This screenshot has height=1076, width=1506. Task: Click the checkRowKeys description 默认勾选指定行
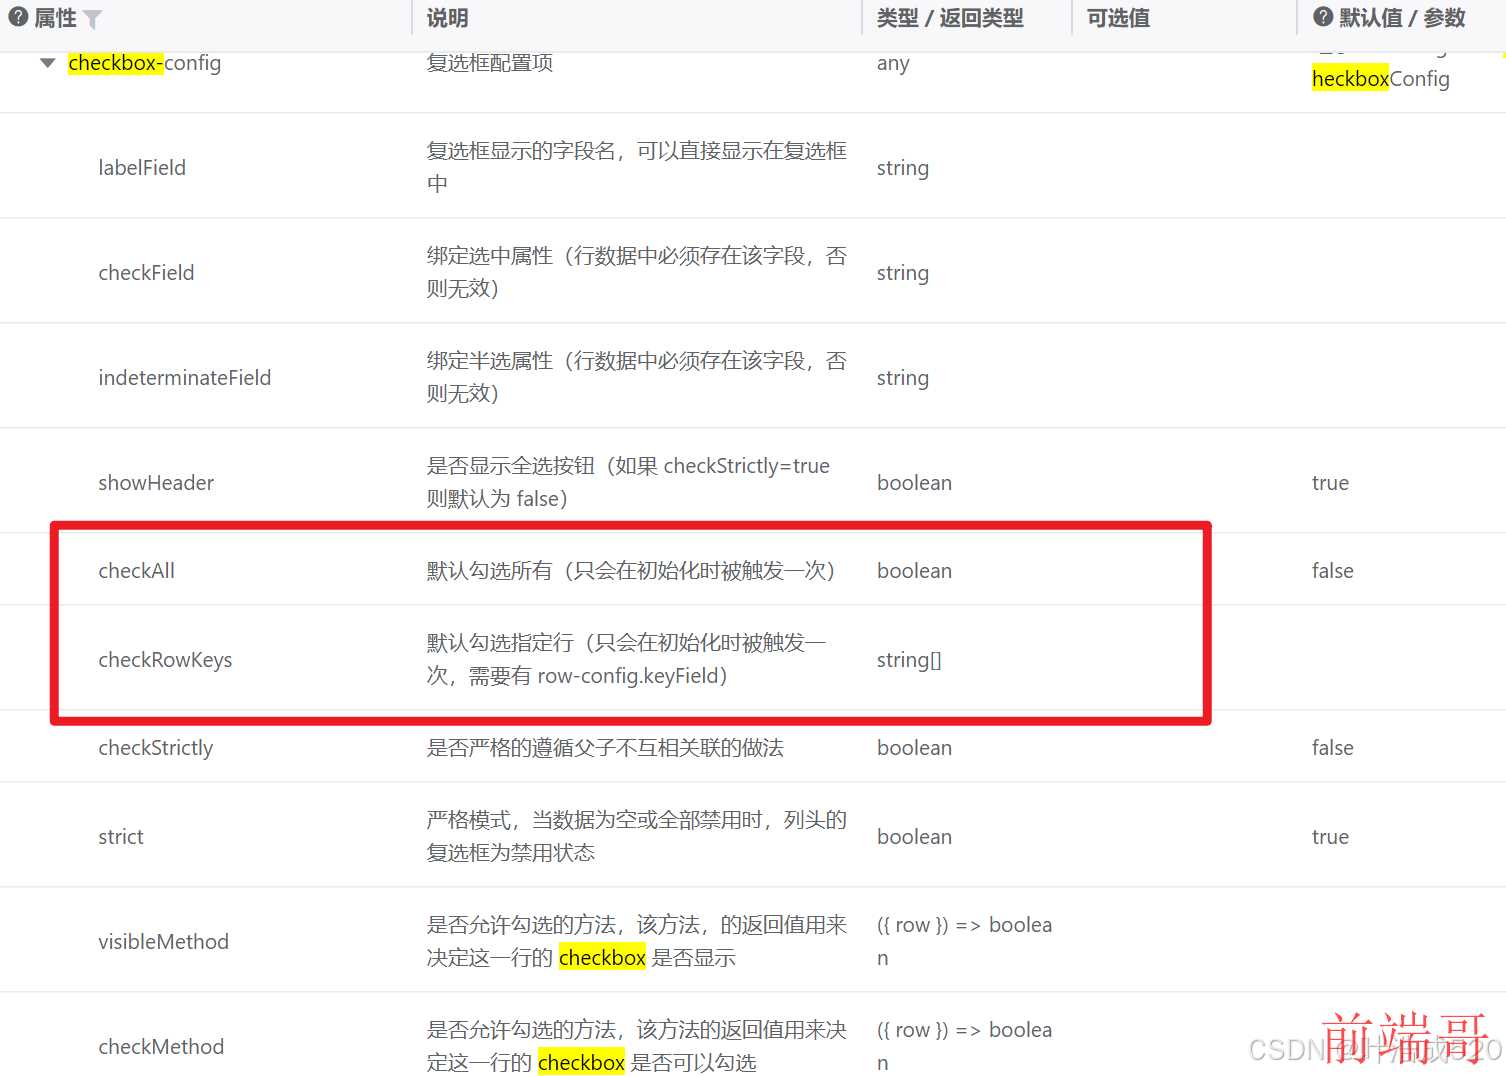627,659
